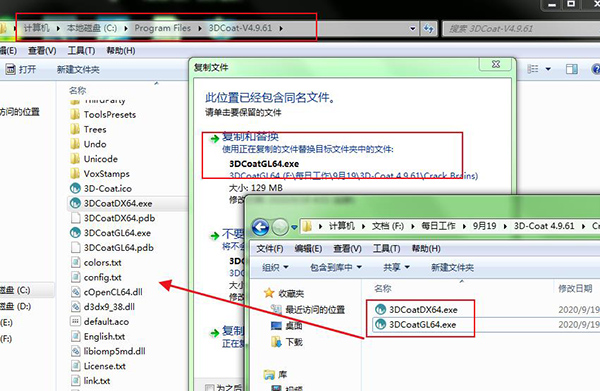This screenshot has height=391, width=600.
Task: Open the 工具(T) menu in back window
Action: 81,51
